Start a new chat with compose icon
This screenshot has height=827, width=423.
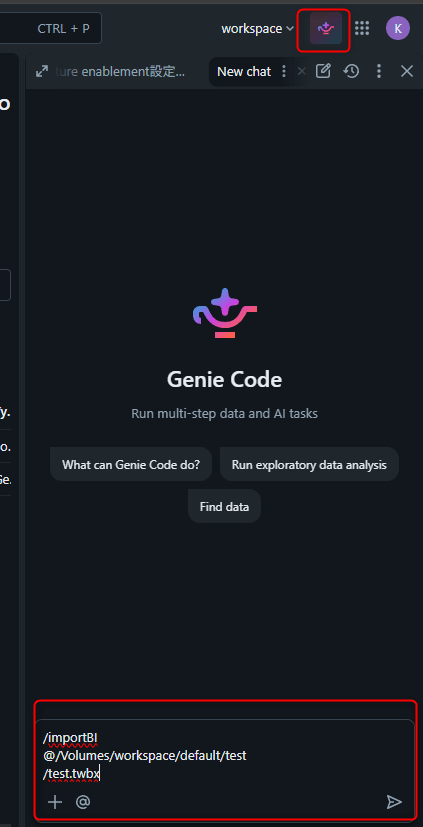pos(323,71)
